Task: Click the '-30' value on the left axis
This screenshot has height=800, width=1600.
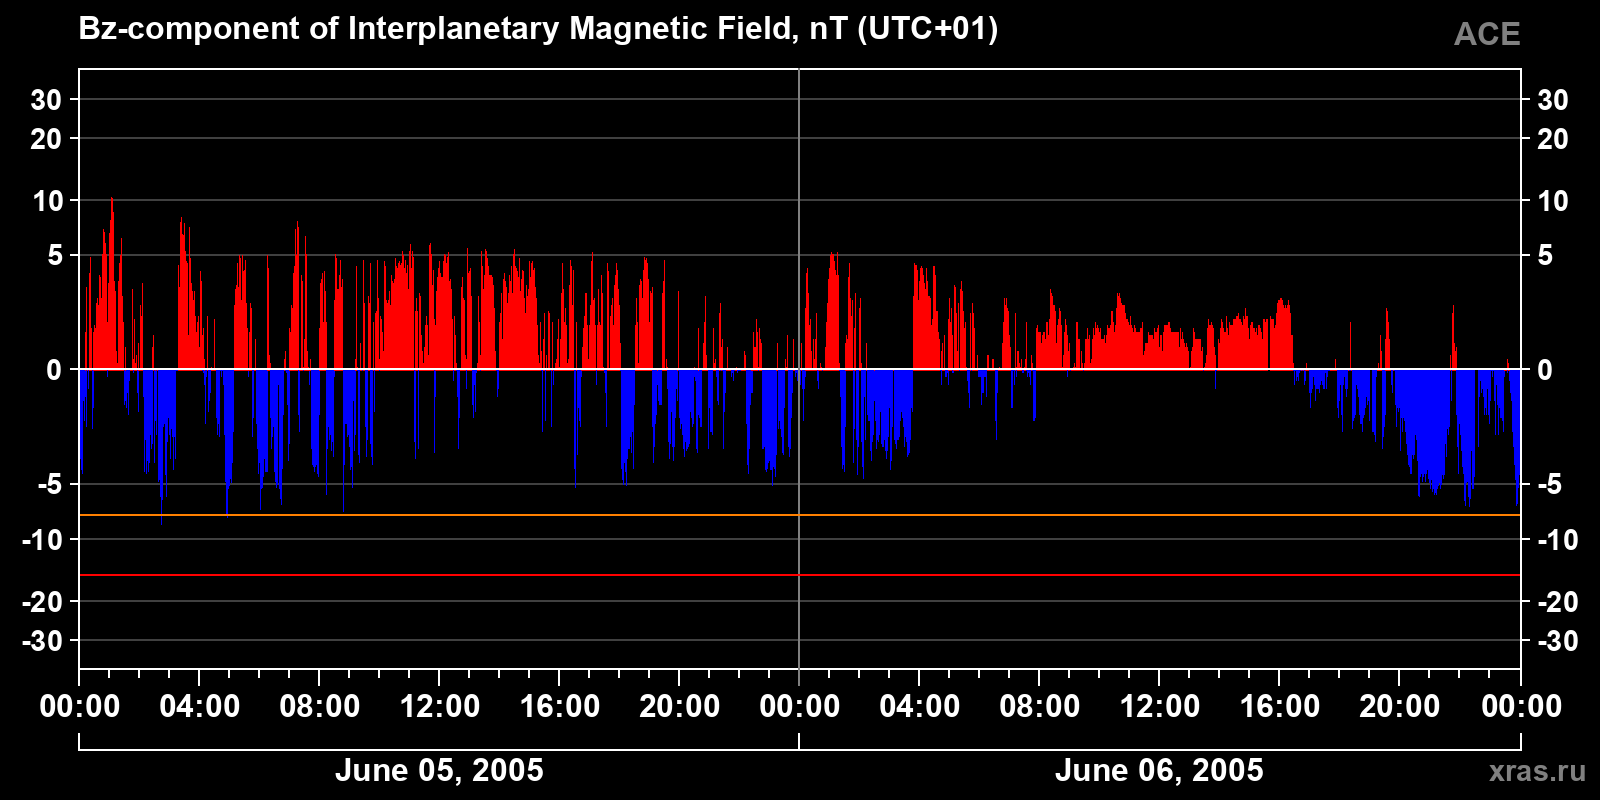Action: pos(42,641)
